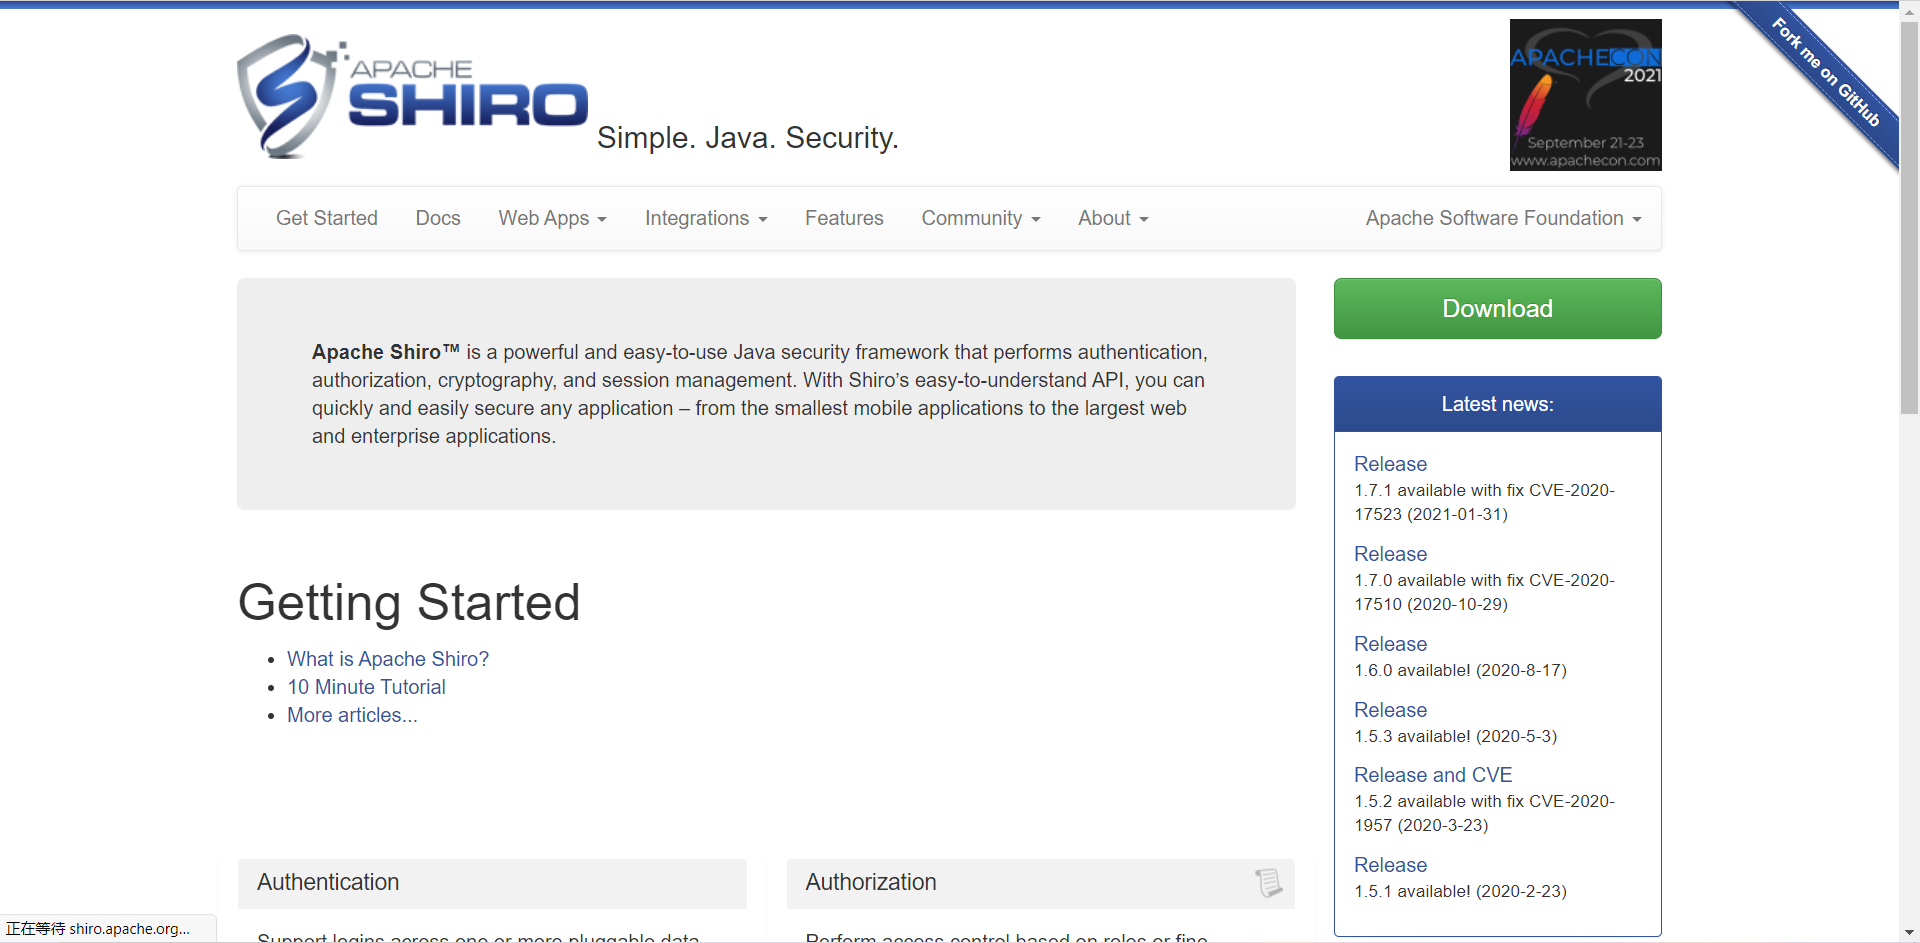The image size is (1920, 943).
Task: Expand the Integrations dropdown menu
Action: (x=706, y=218)
